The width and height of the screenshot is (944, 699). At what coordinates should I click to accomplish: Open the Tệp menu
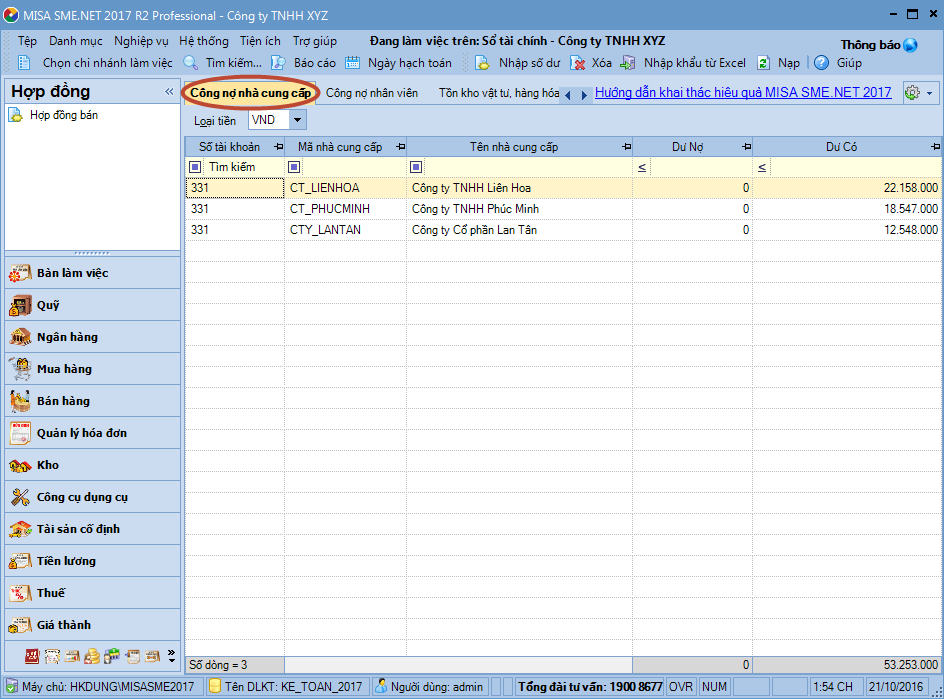coord(27,41)
